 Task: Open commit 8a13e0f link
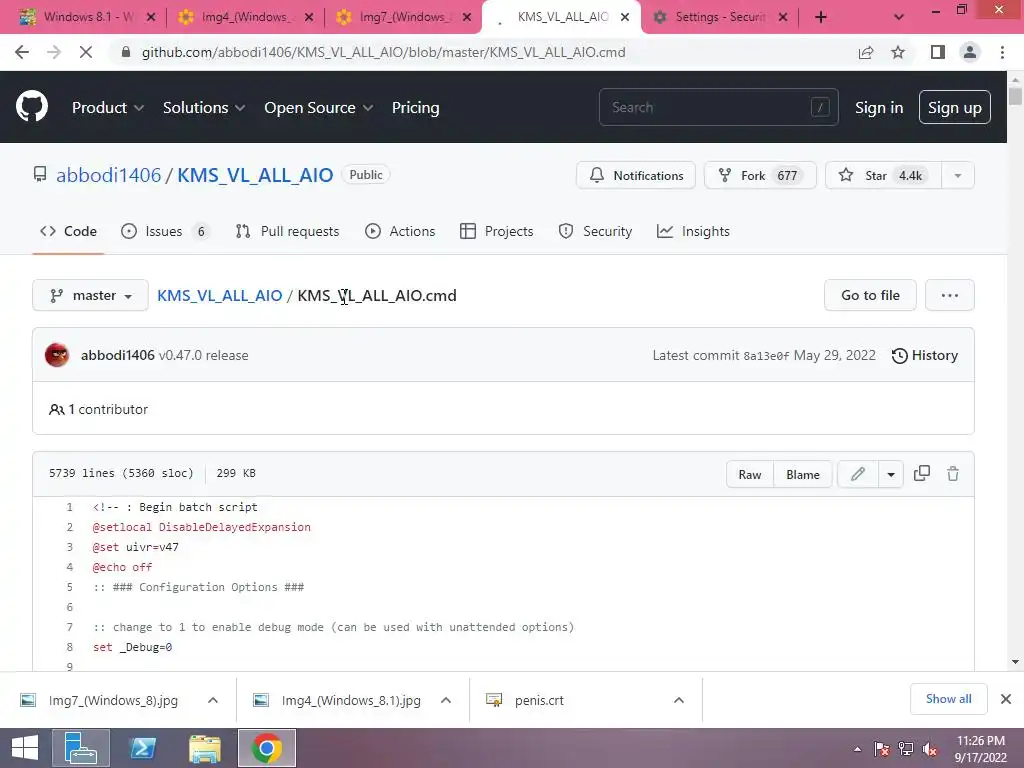tap(766, 356)
